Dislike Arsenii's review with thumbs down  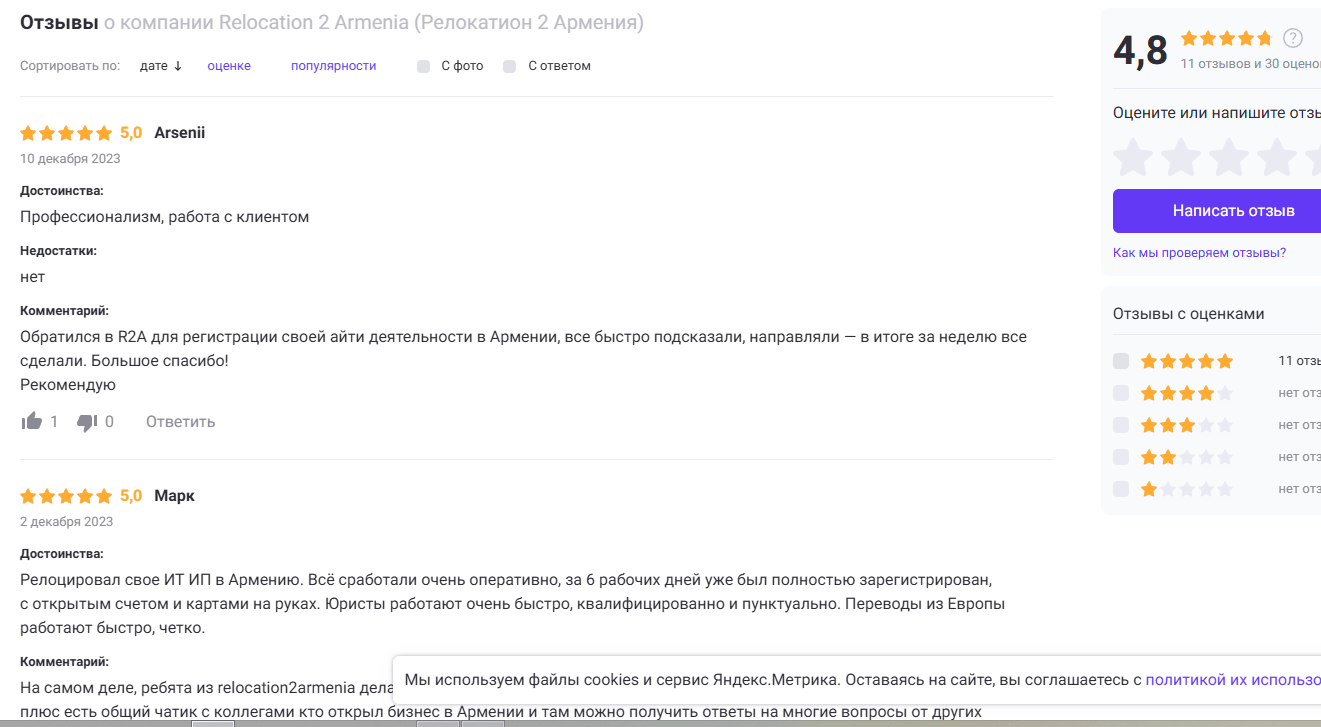point(87,422)
